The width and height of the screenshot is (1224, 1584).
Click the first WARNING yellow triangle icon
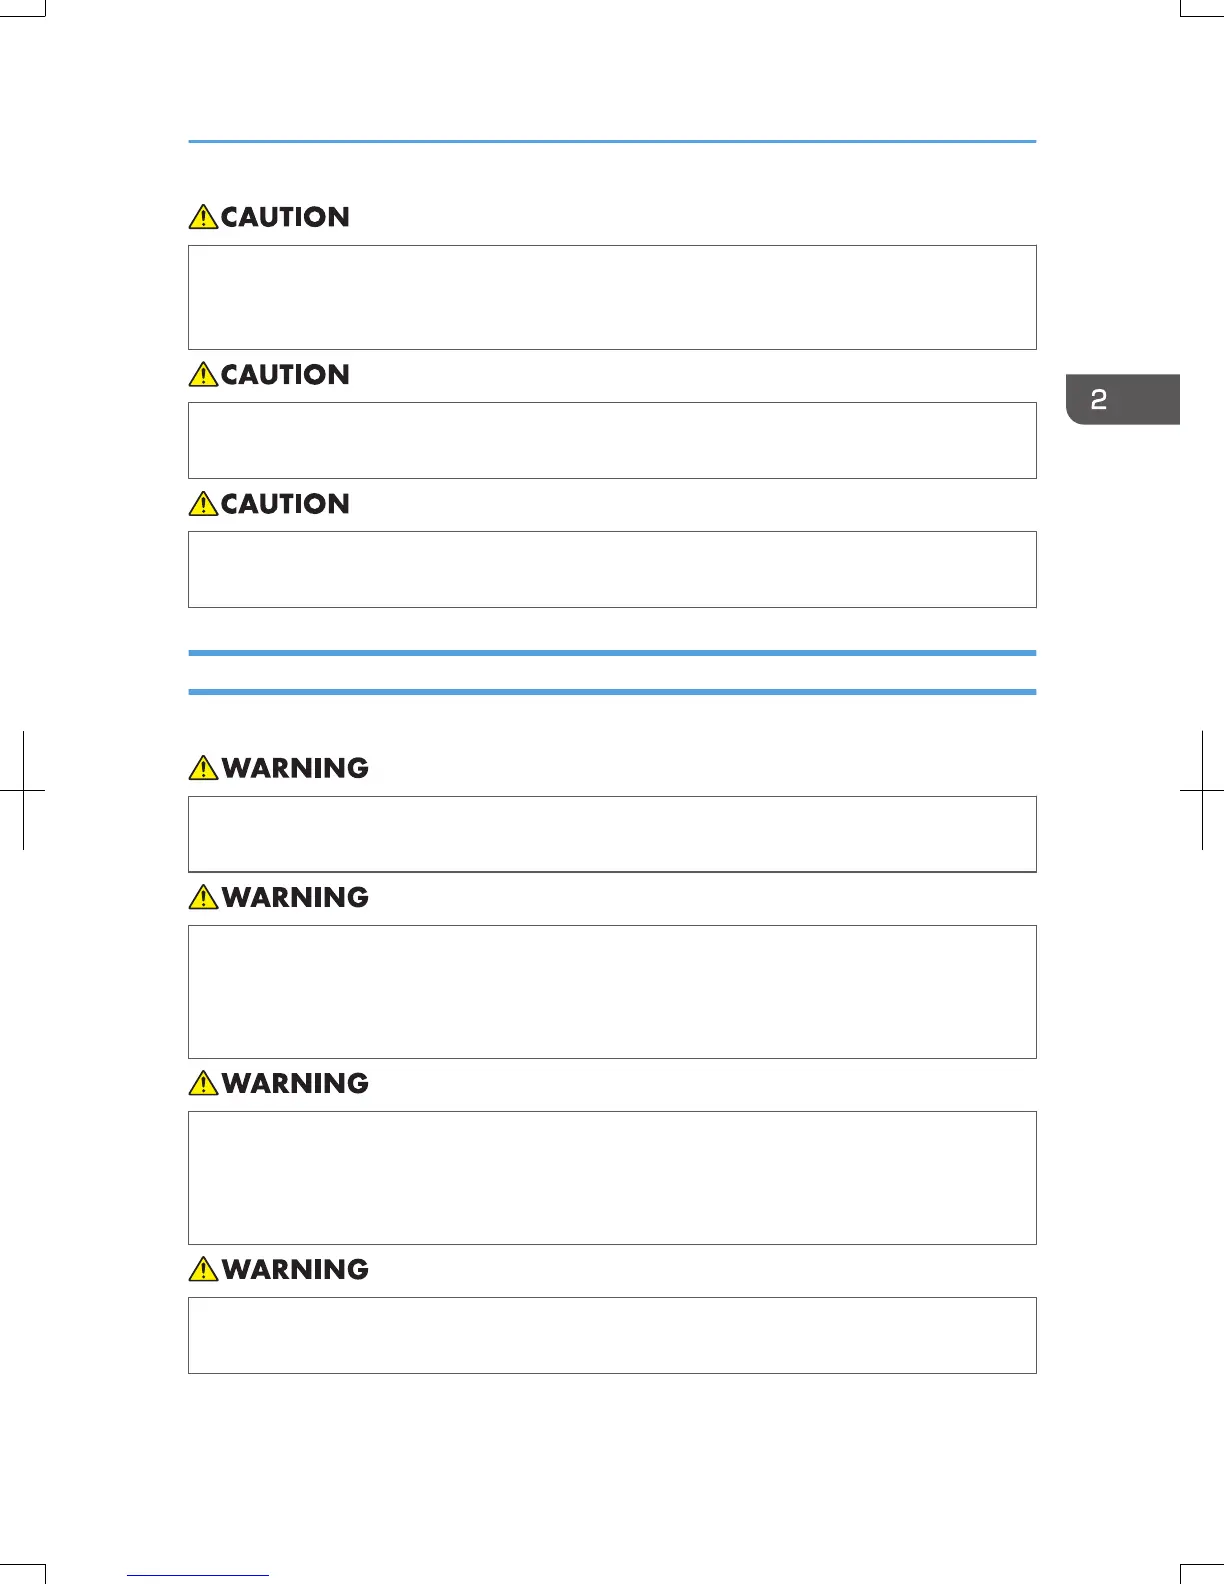point(203,768)
